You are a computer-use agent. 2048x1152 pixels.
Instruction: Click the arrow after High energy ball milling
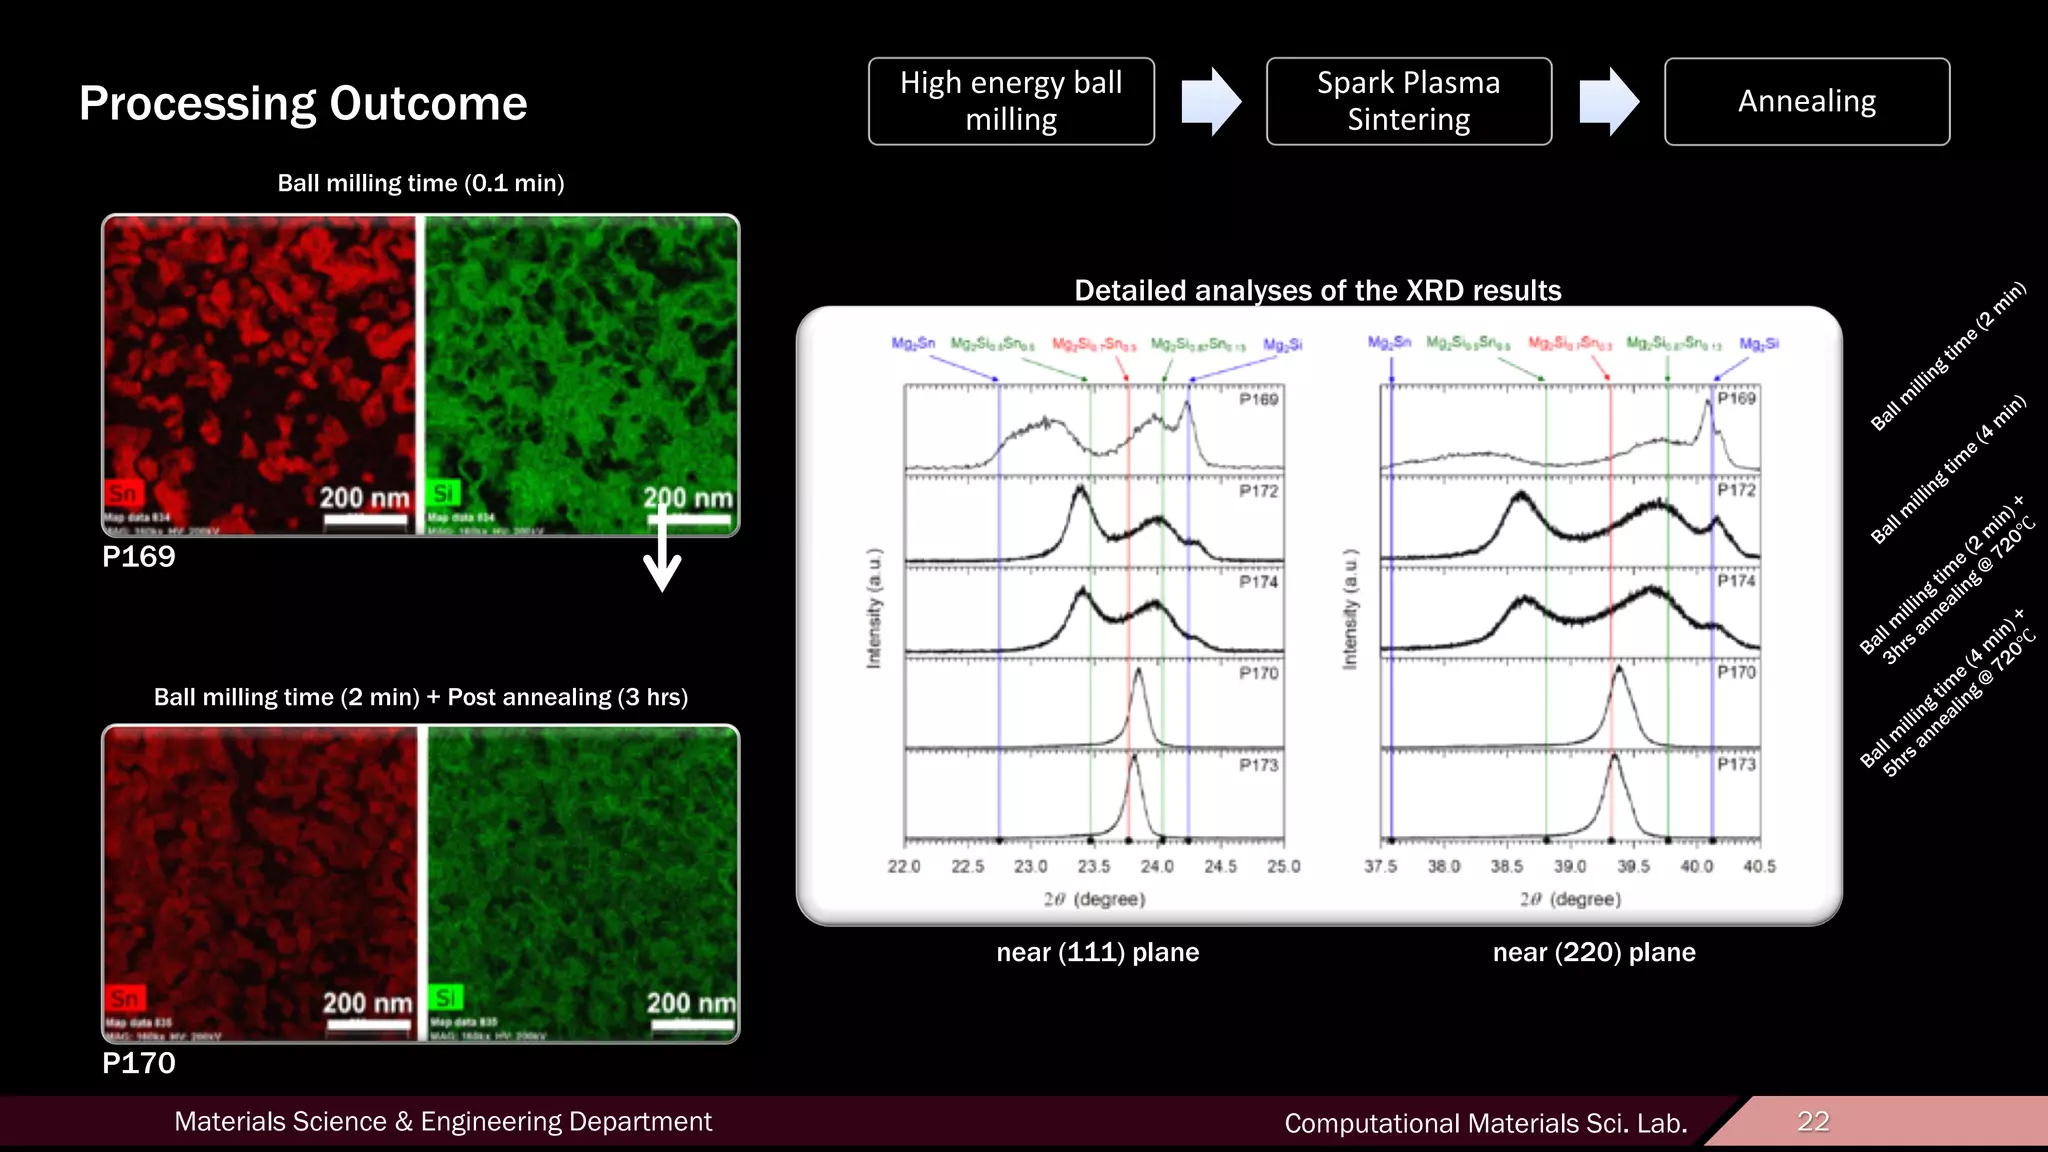pyautogui.click(x=1210, y=101)
